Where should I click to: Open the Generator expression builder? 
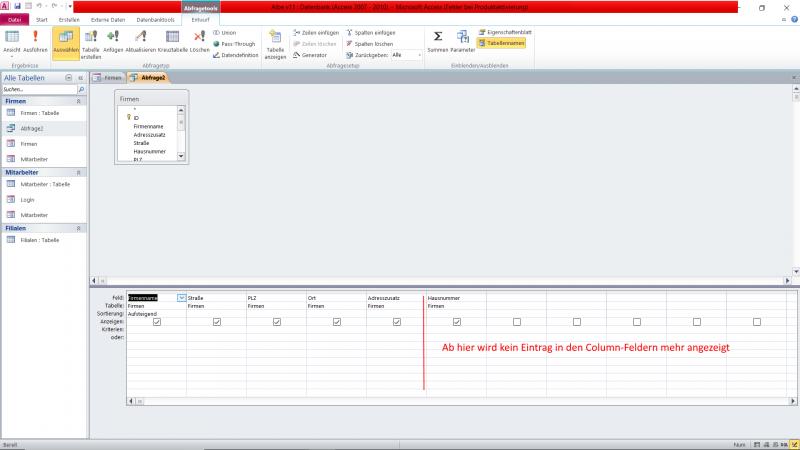pos(310,55)
